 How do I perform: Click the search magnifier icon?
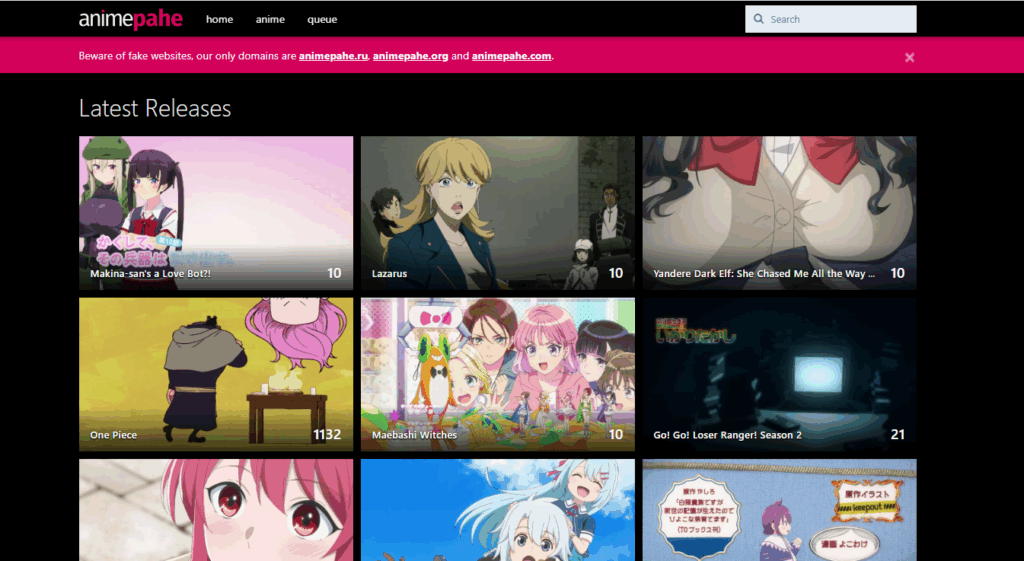tap(759, 19)
